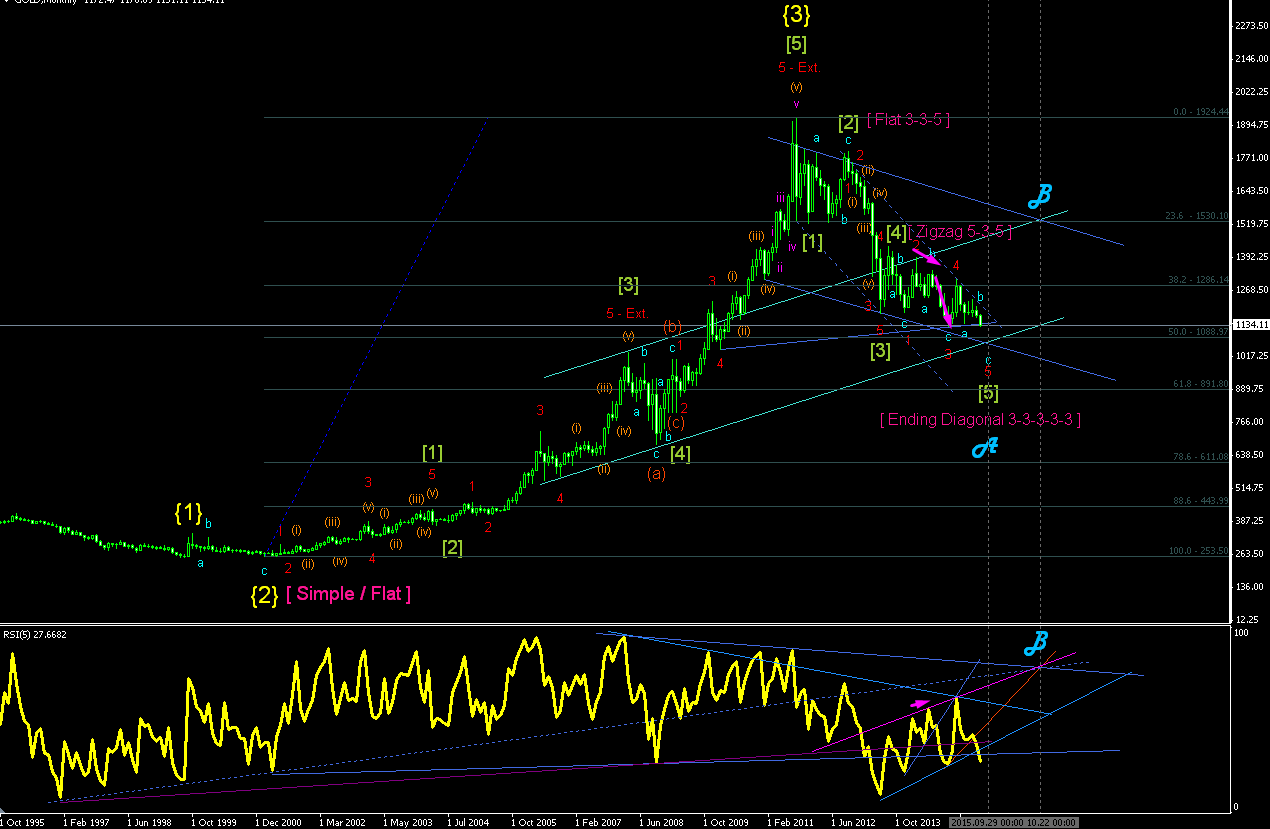The image size is (1270, 829).
Task: Click 2022.25 on the price axis
Action: [1252, 92]
